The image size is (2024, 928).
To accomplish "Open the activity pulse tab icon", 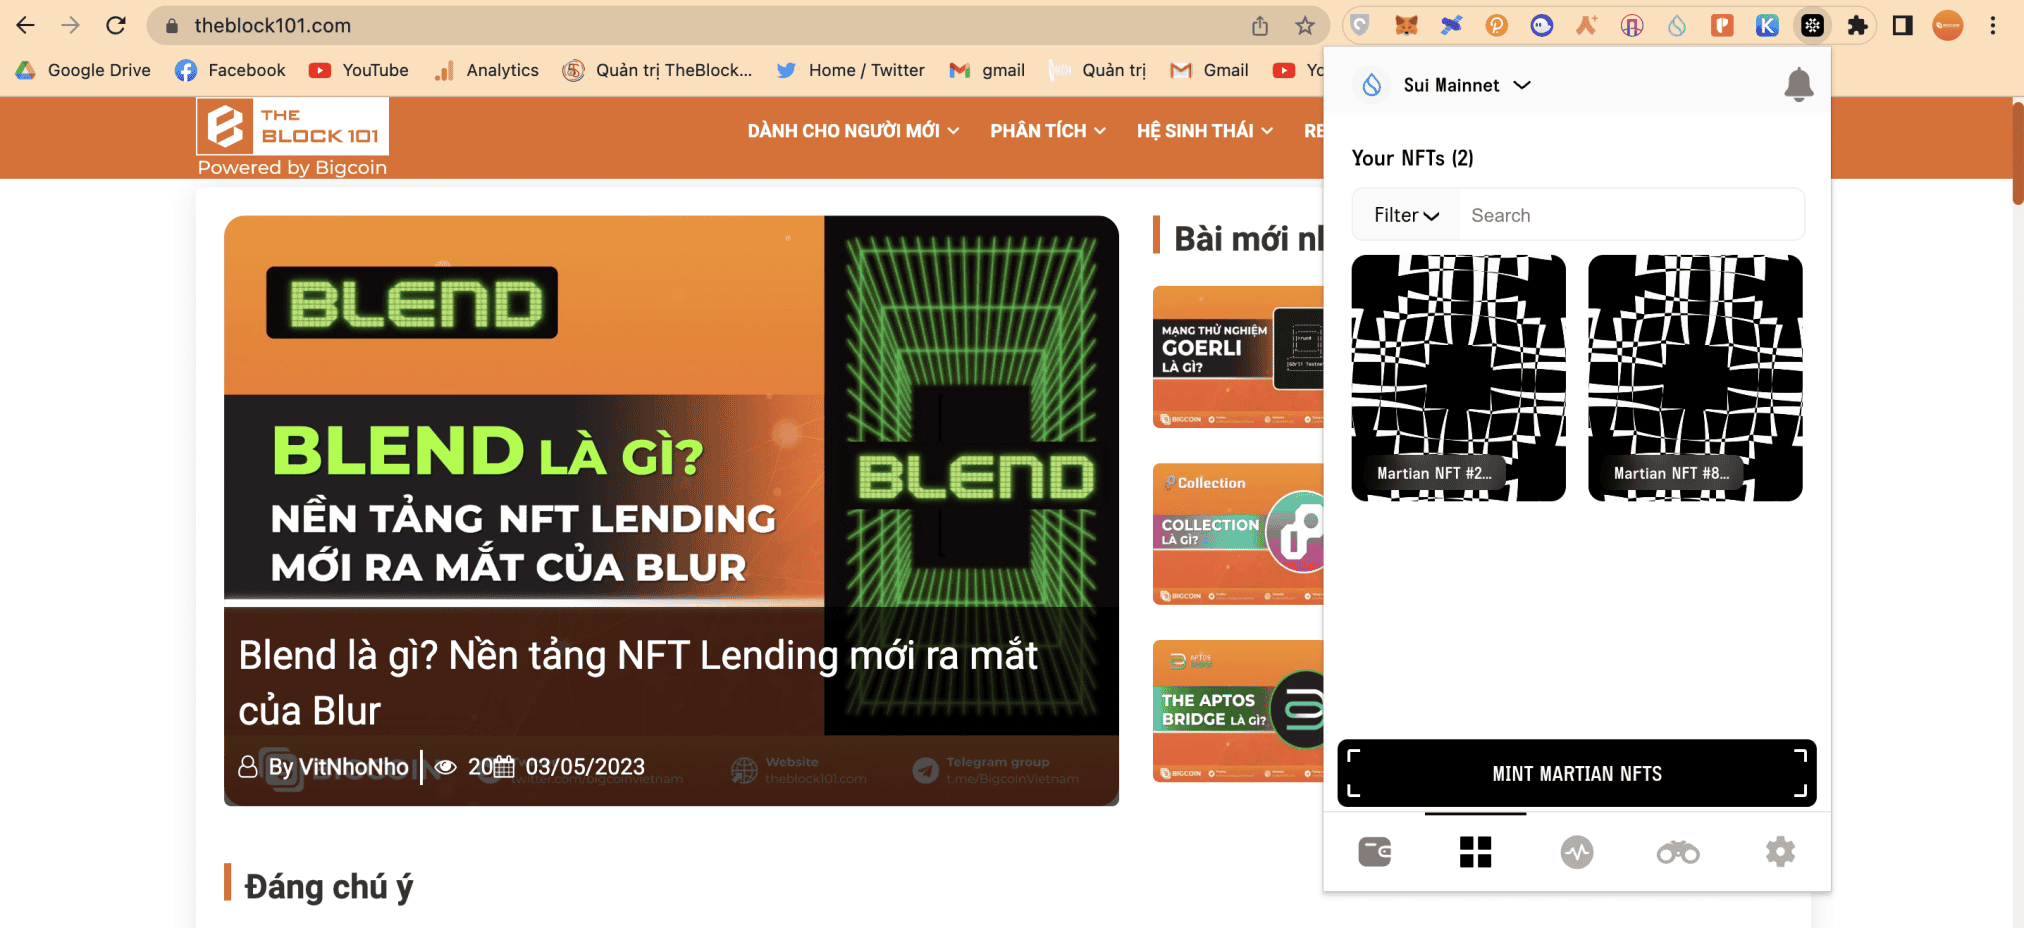I will tap(1577, 852).
